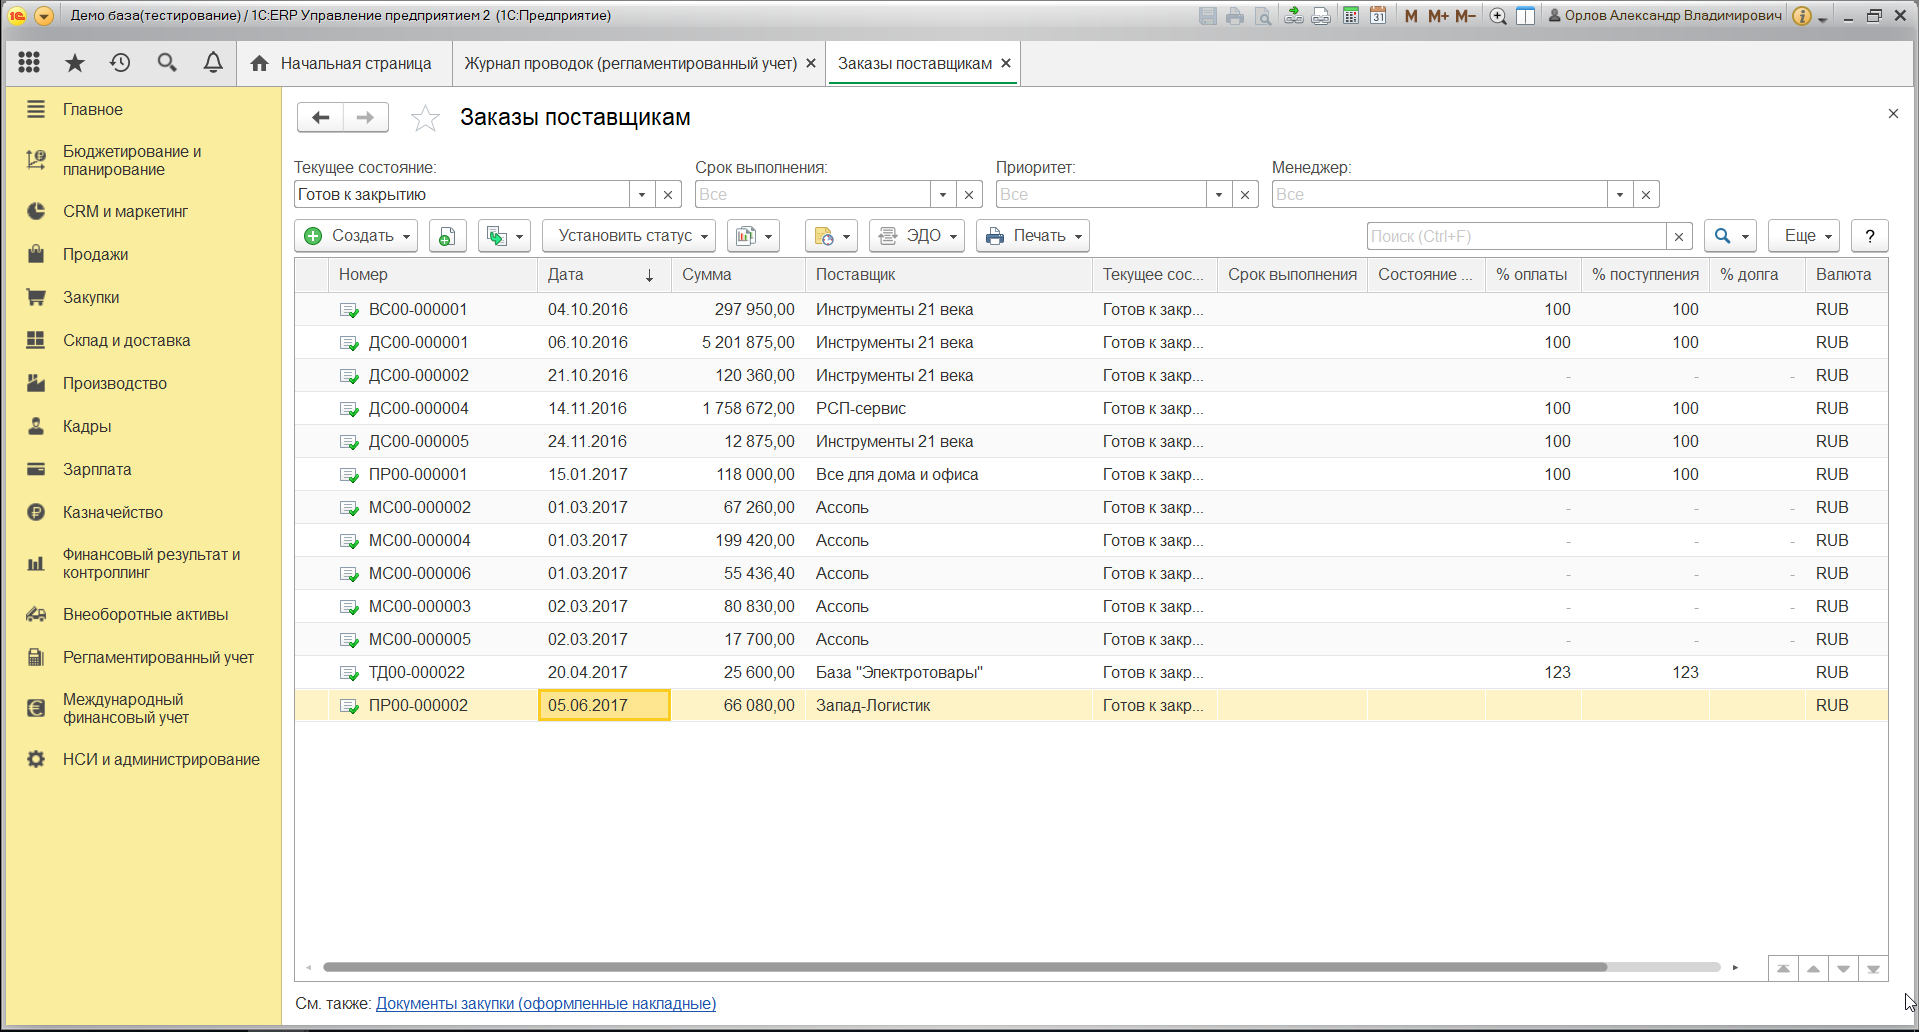Open the Регламентированный учет sidebar section
This screenshot has width=1919, height=1032.
[158, 657]
